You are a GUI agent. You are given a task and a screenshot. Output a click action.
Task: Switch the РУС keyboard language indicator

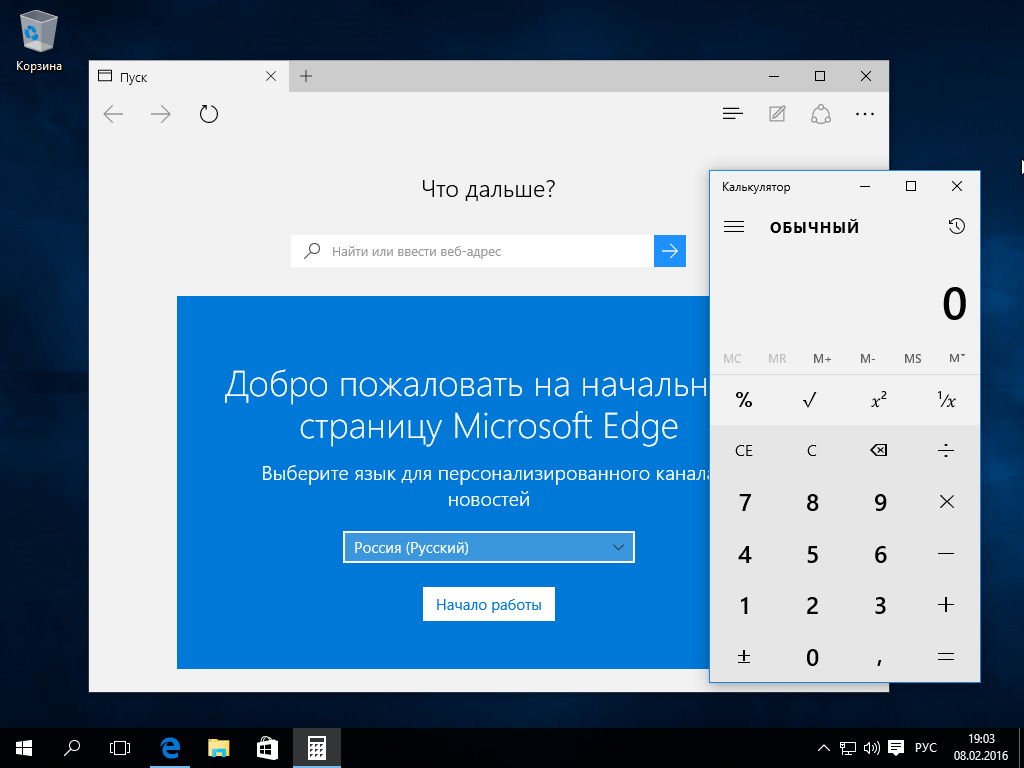pos(926,747)
